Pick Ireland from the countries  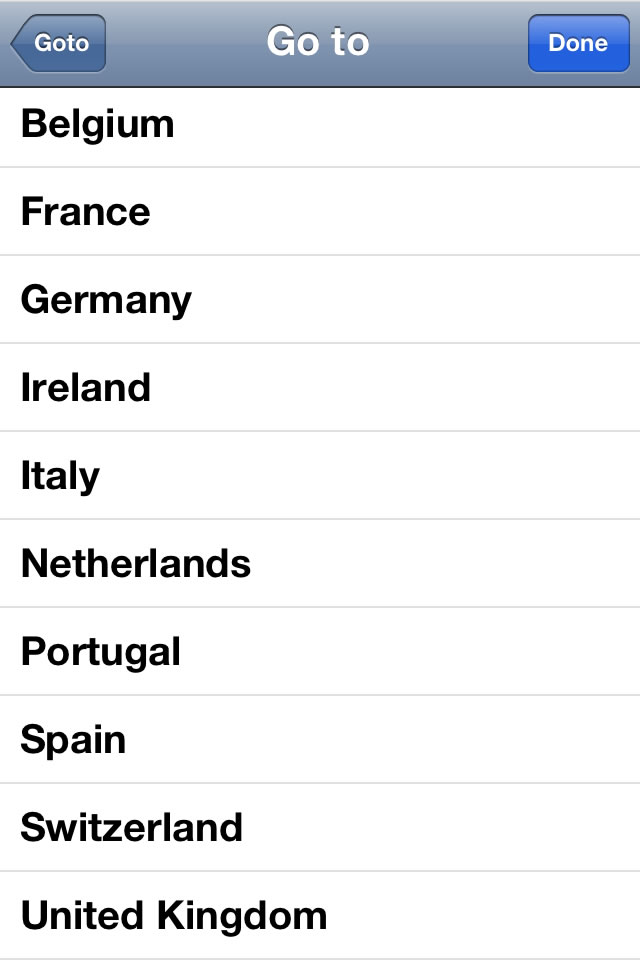tap(86, 388)
